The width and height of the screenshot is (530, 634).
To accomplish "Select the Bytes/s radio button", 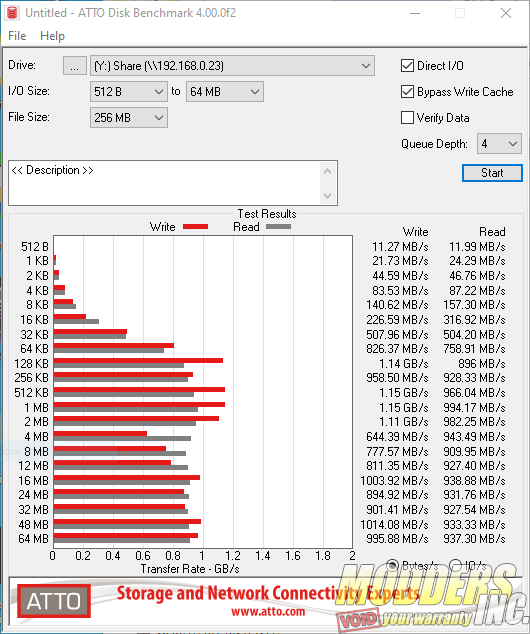I will click(x=392, y=565).
